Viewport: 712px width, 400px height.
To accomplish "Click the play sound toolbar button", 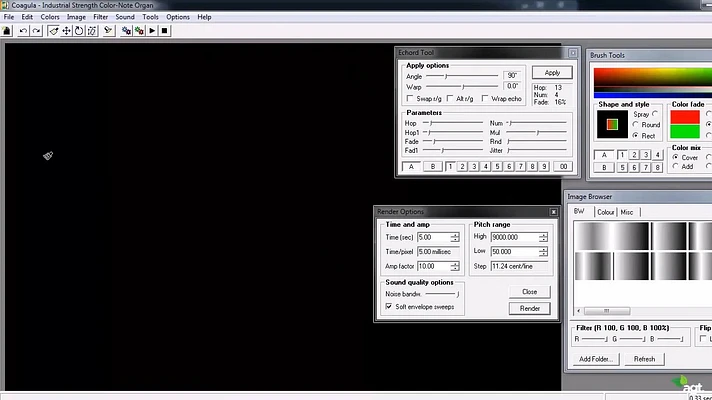I will tap(152, 31).
